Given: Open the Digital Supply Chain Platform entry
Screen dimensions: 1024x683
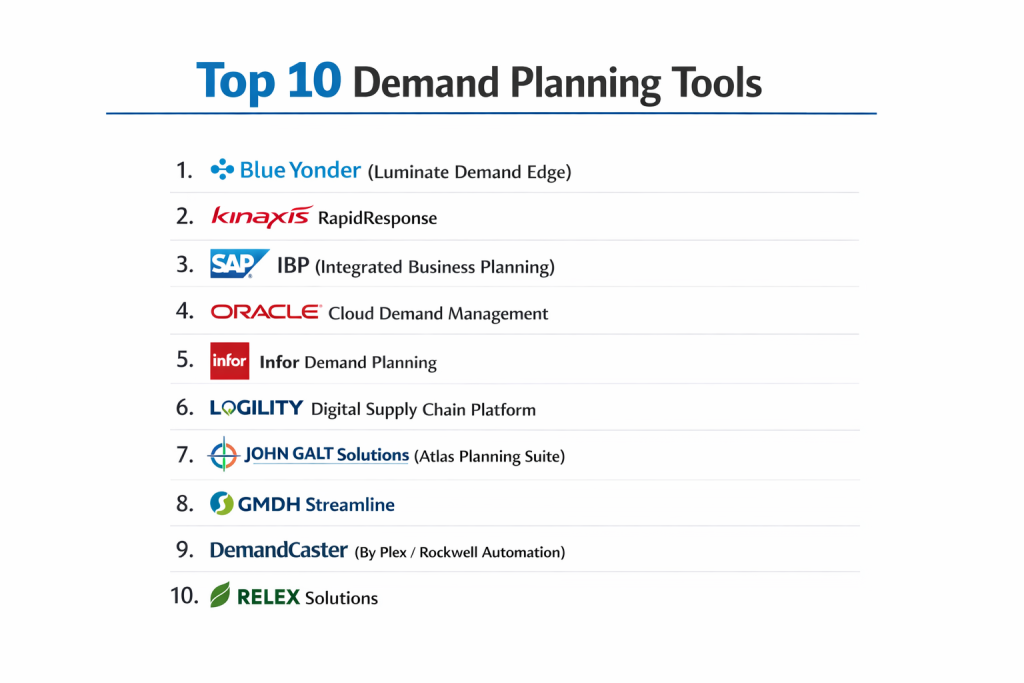Looking at the screenshot, I should point(423,409).
